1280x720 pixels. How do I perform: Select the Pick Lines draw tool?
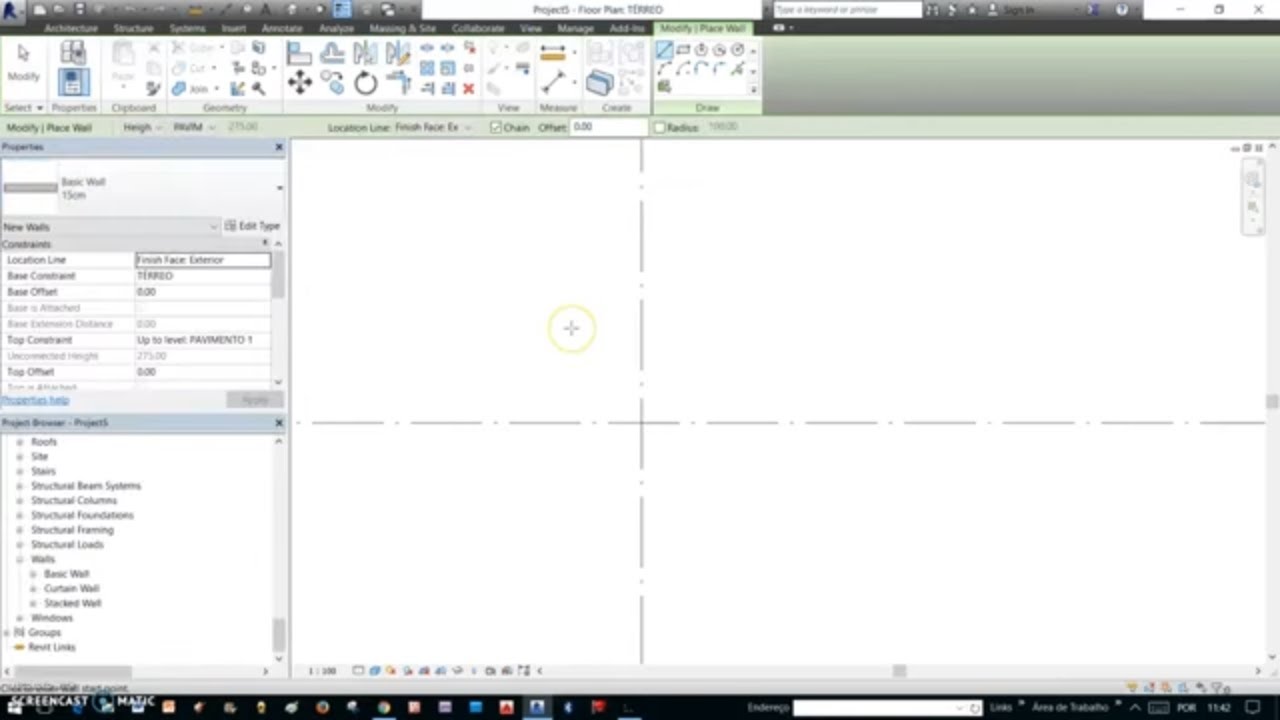[x=664, y=87]
